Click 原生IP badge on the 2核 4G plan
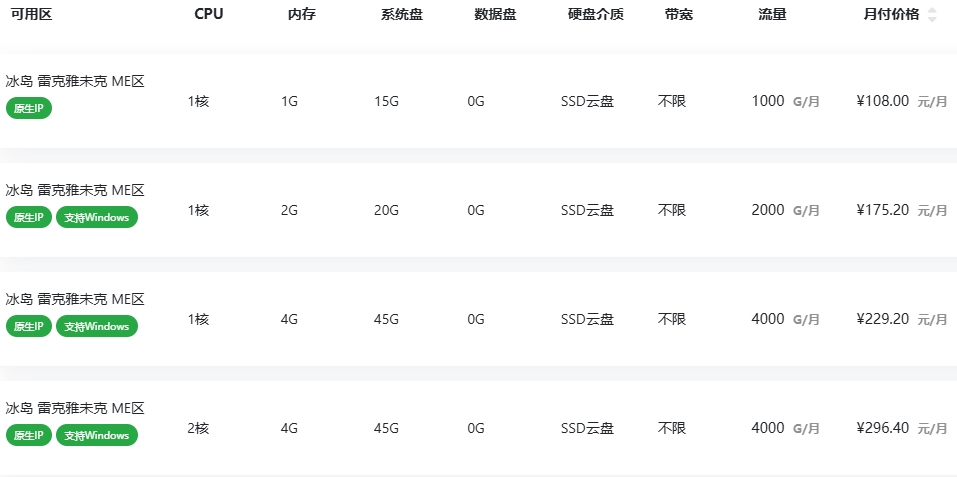 pyautogui.click(x=28, y=435)
